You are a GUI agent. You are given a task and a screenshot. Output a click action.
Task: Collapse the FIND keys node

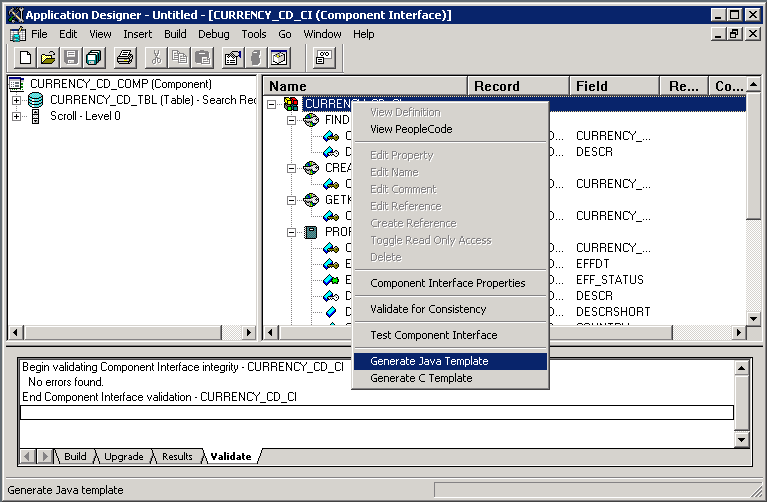point(292,120)
